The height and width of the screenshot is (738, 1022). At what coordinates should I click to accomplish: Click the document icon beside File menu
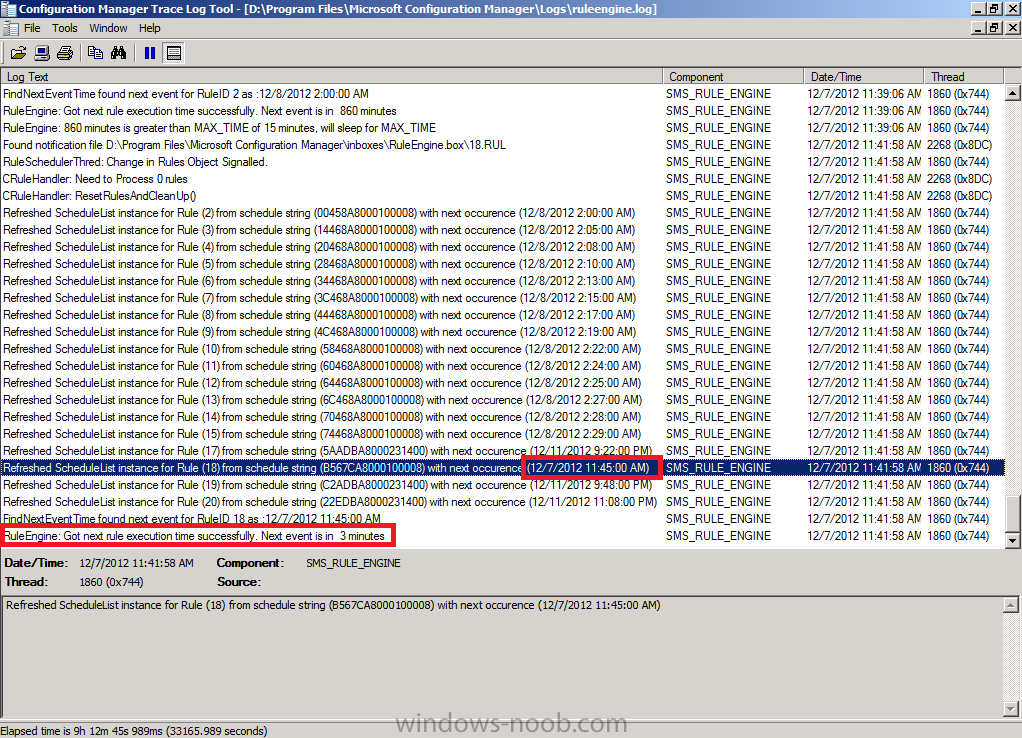coord(10,28)
